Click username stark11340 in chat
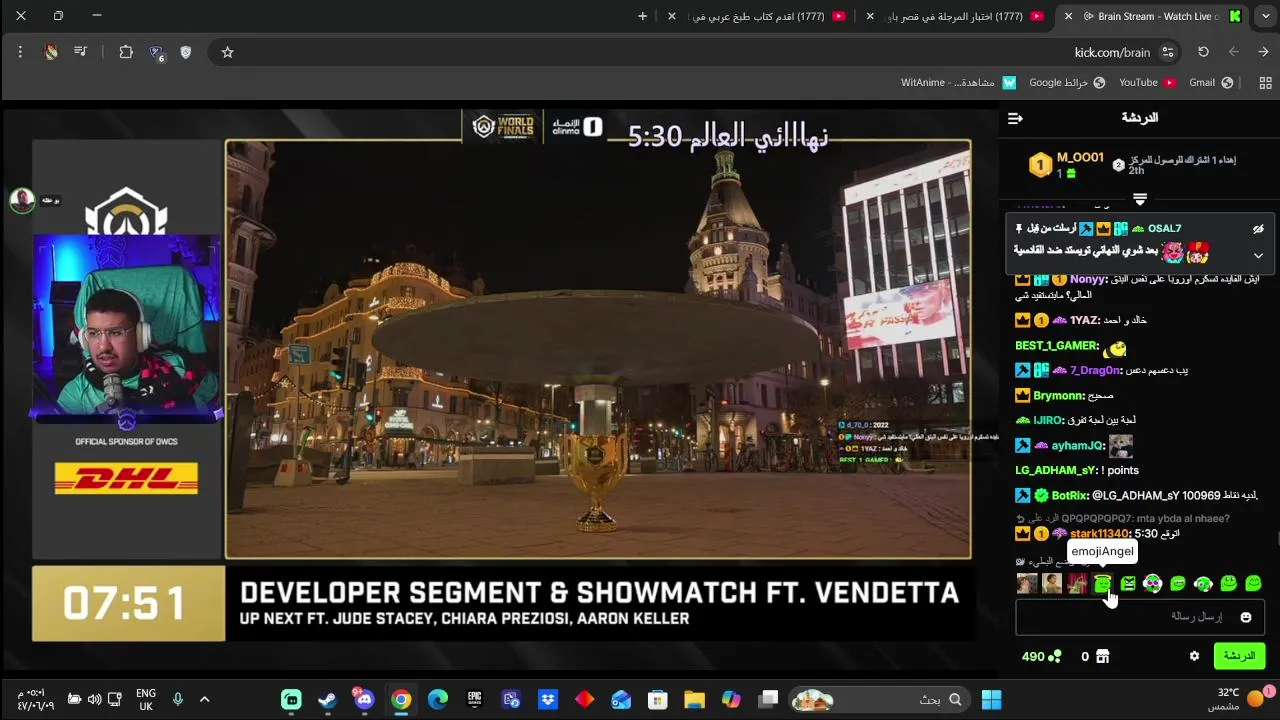Image resolution: width=1280 pixels, height=720 pixels. click(1100, 534)
